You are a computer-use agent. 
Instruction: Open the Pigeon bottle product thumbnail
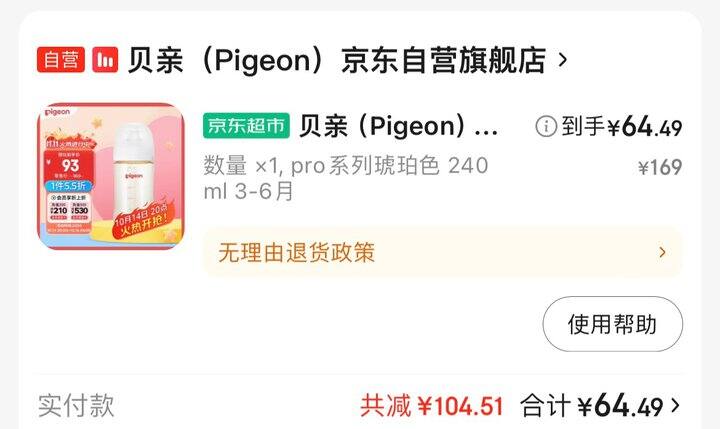111,176
